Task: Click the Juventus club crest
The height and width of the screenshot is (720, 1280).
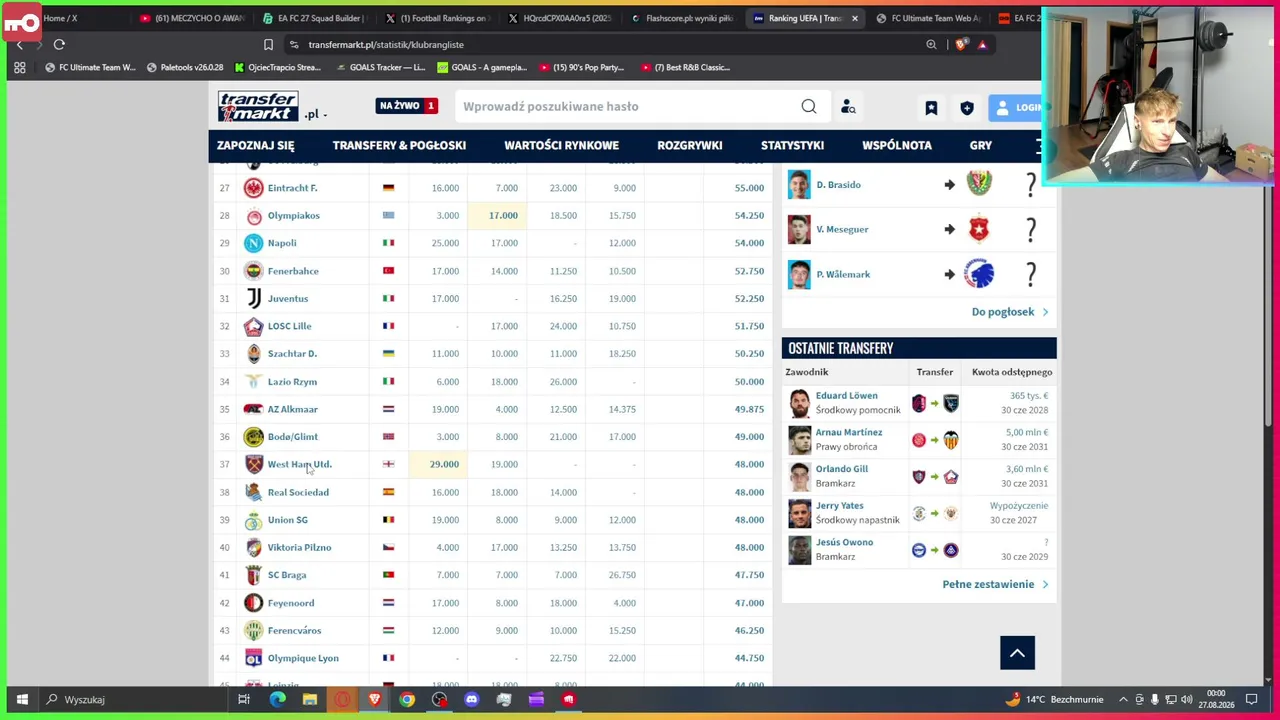Action: (x=254, y=298)
